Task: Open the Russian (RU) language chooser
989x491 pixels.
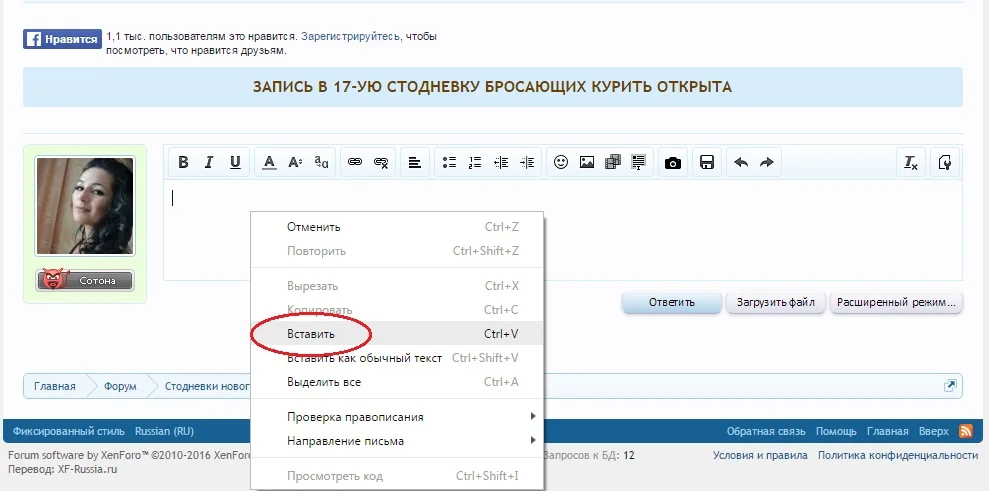Action: pos(164,432)
